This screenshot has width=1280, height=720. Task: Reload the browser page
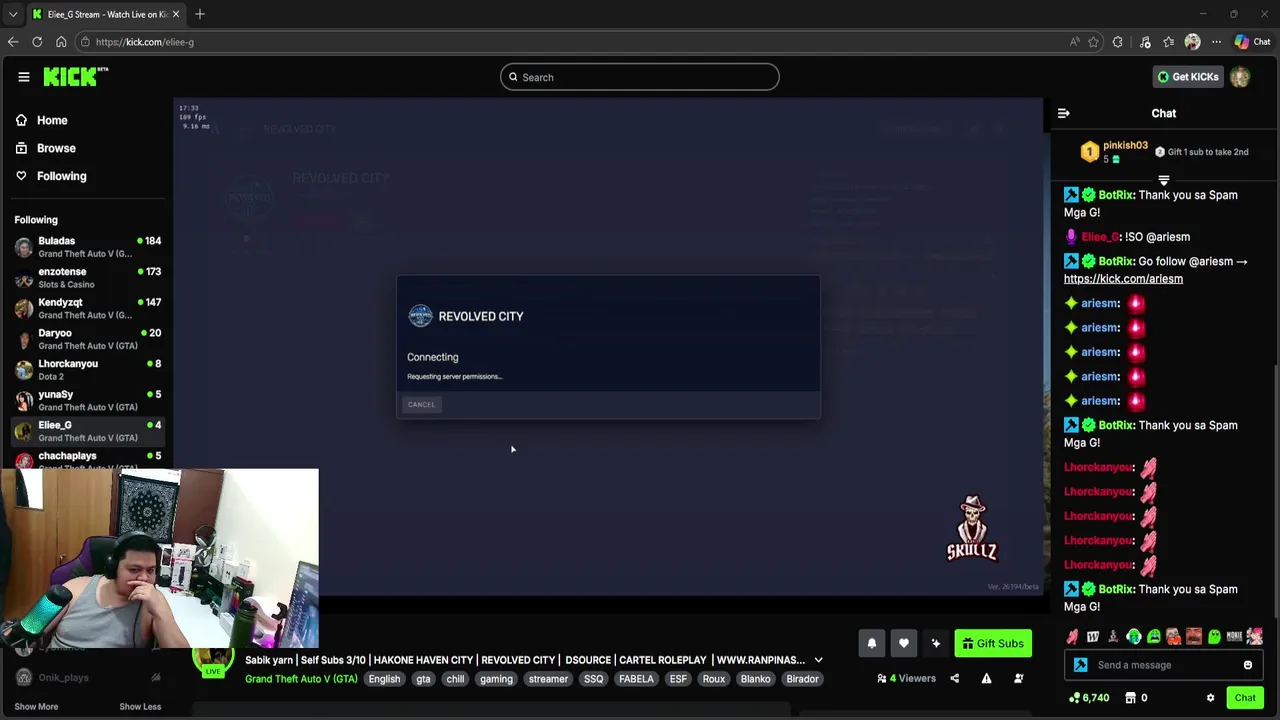pos(37,42)
